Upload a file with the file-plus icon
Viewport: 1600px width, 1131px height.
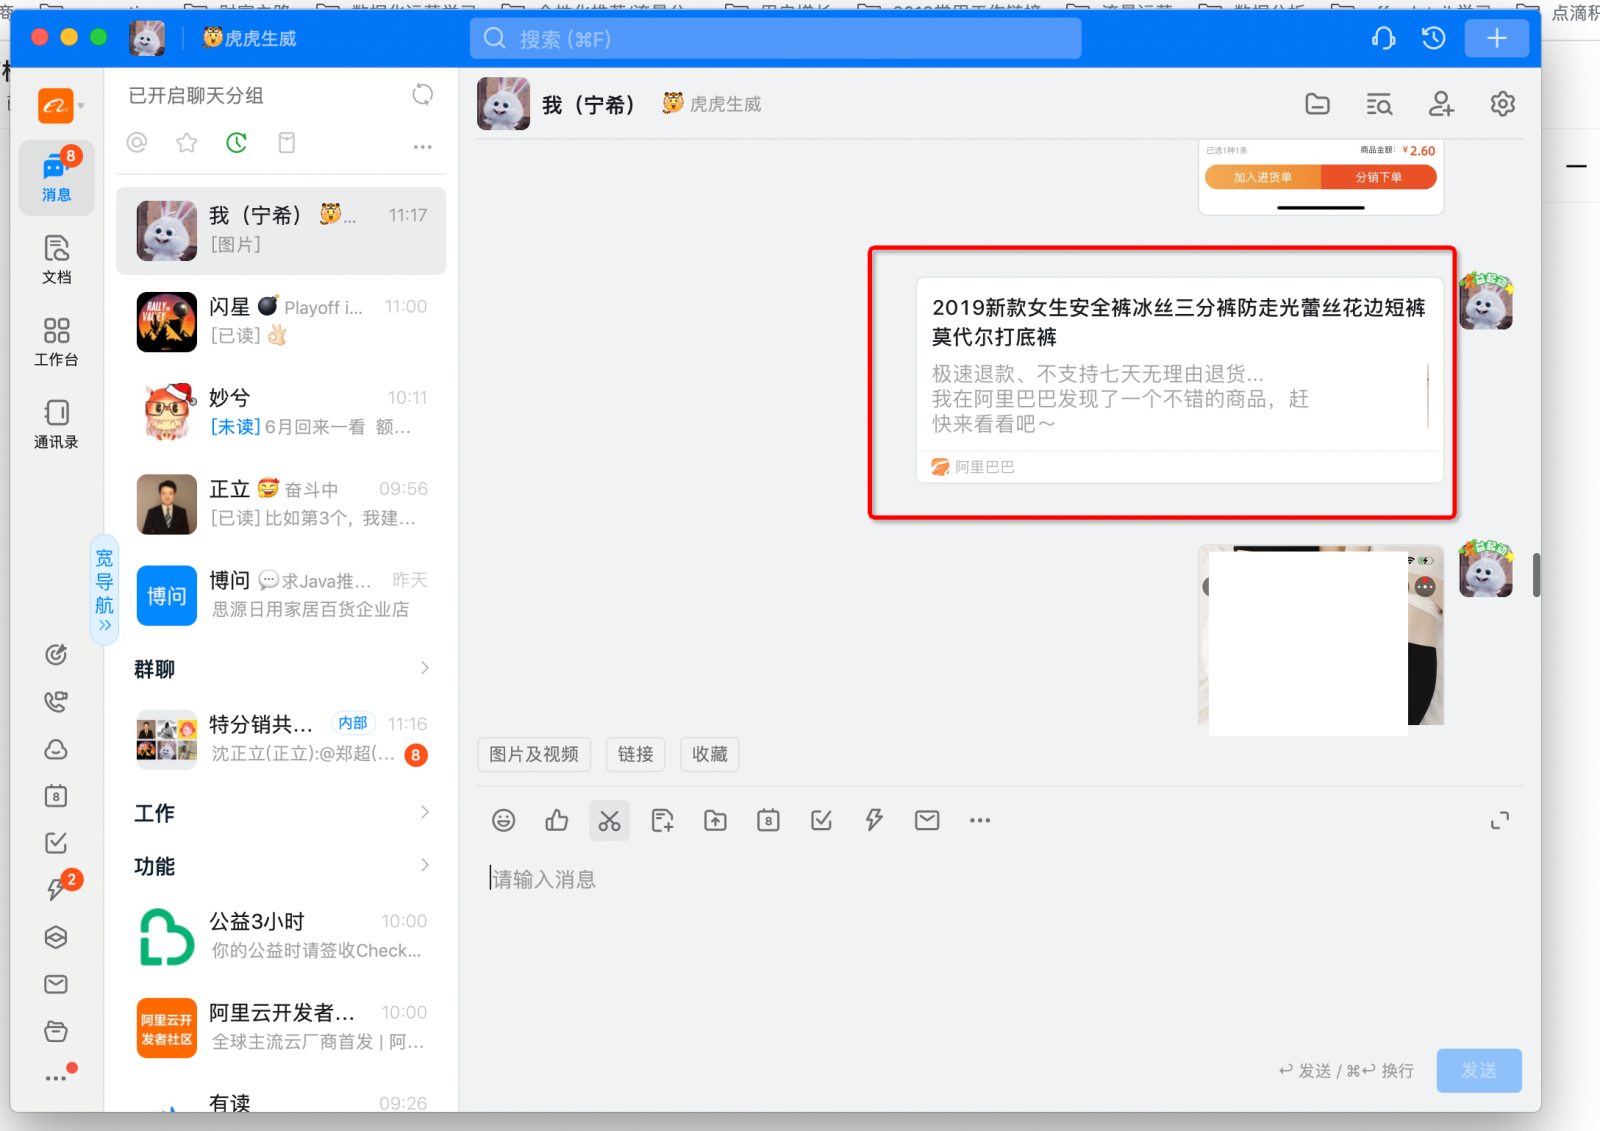click(662, 820)
